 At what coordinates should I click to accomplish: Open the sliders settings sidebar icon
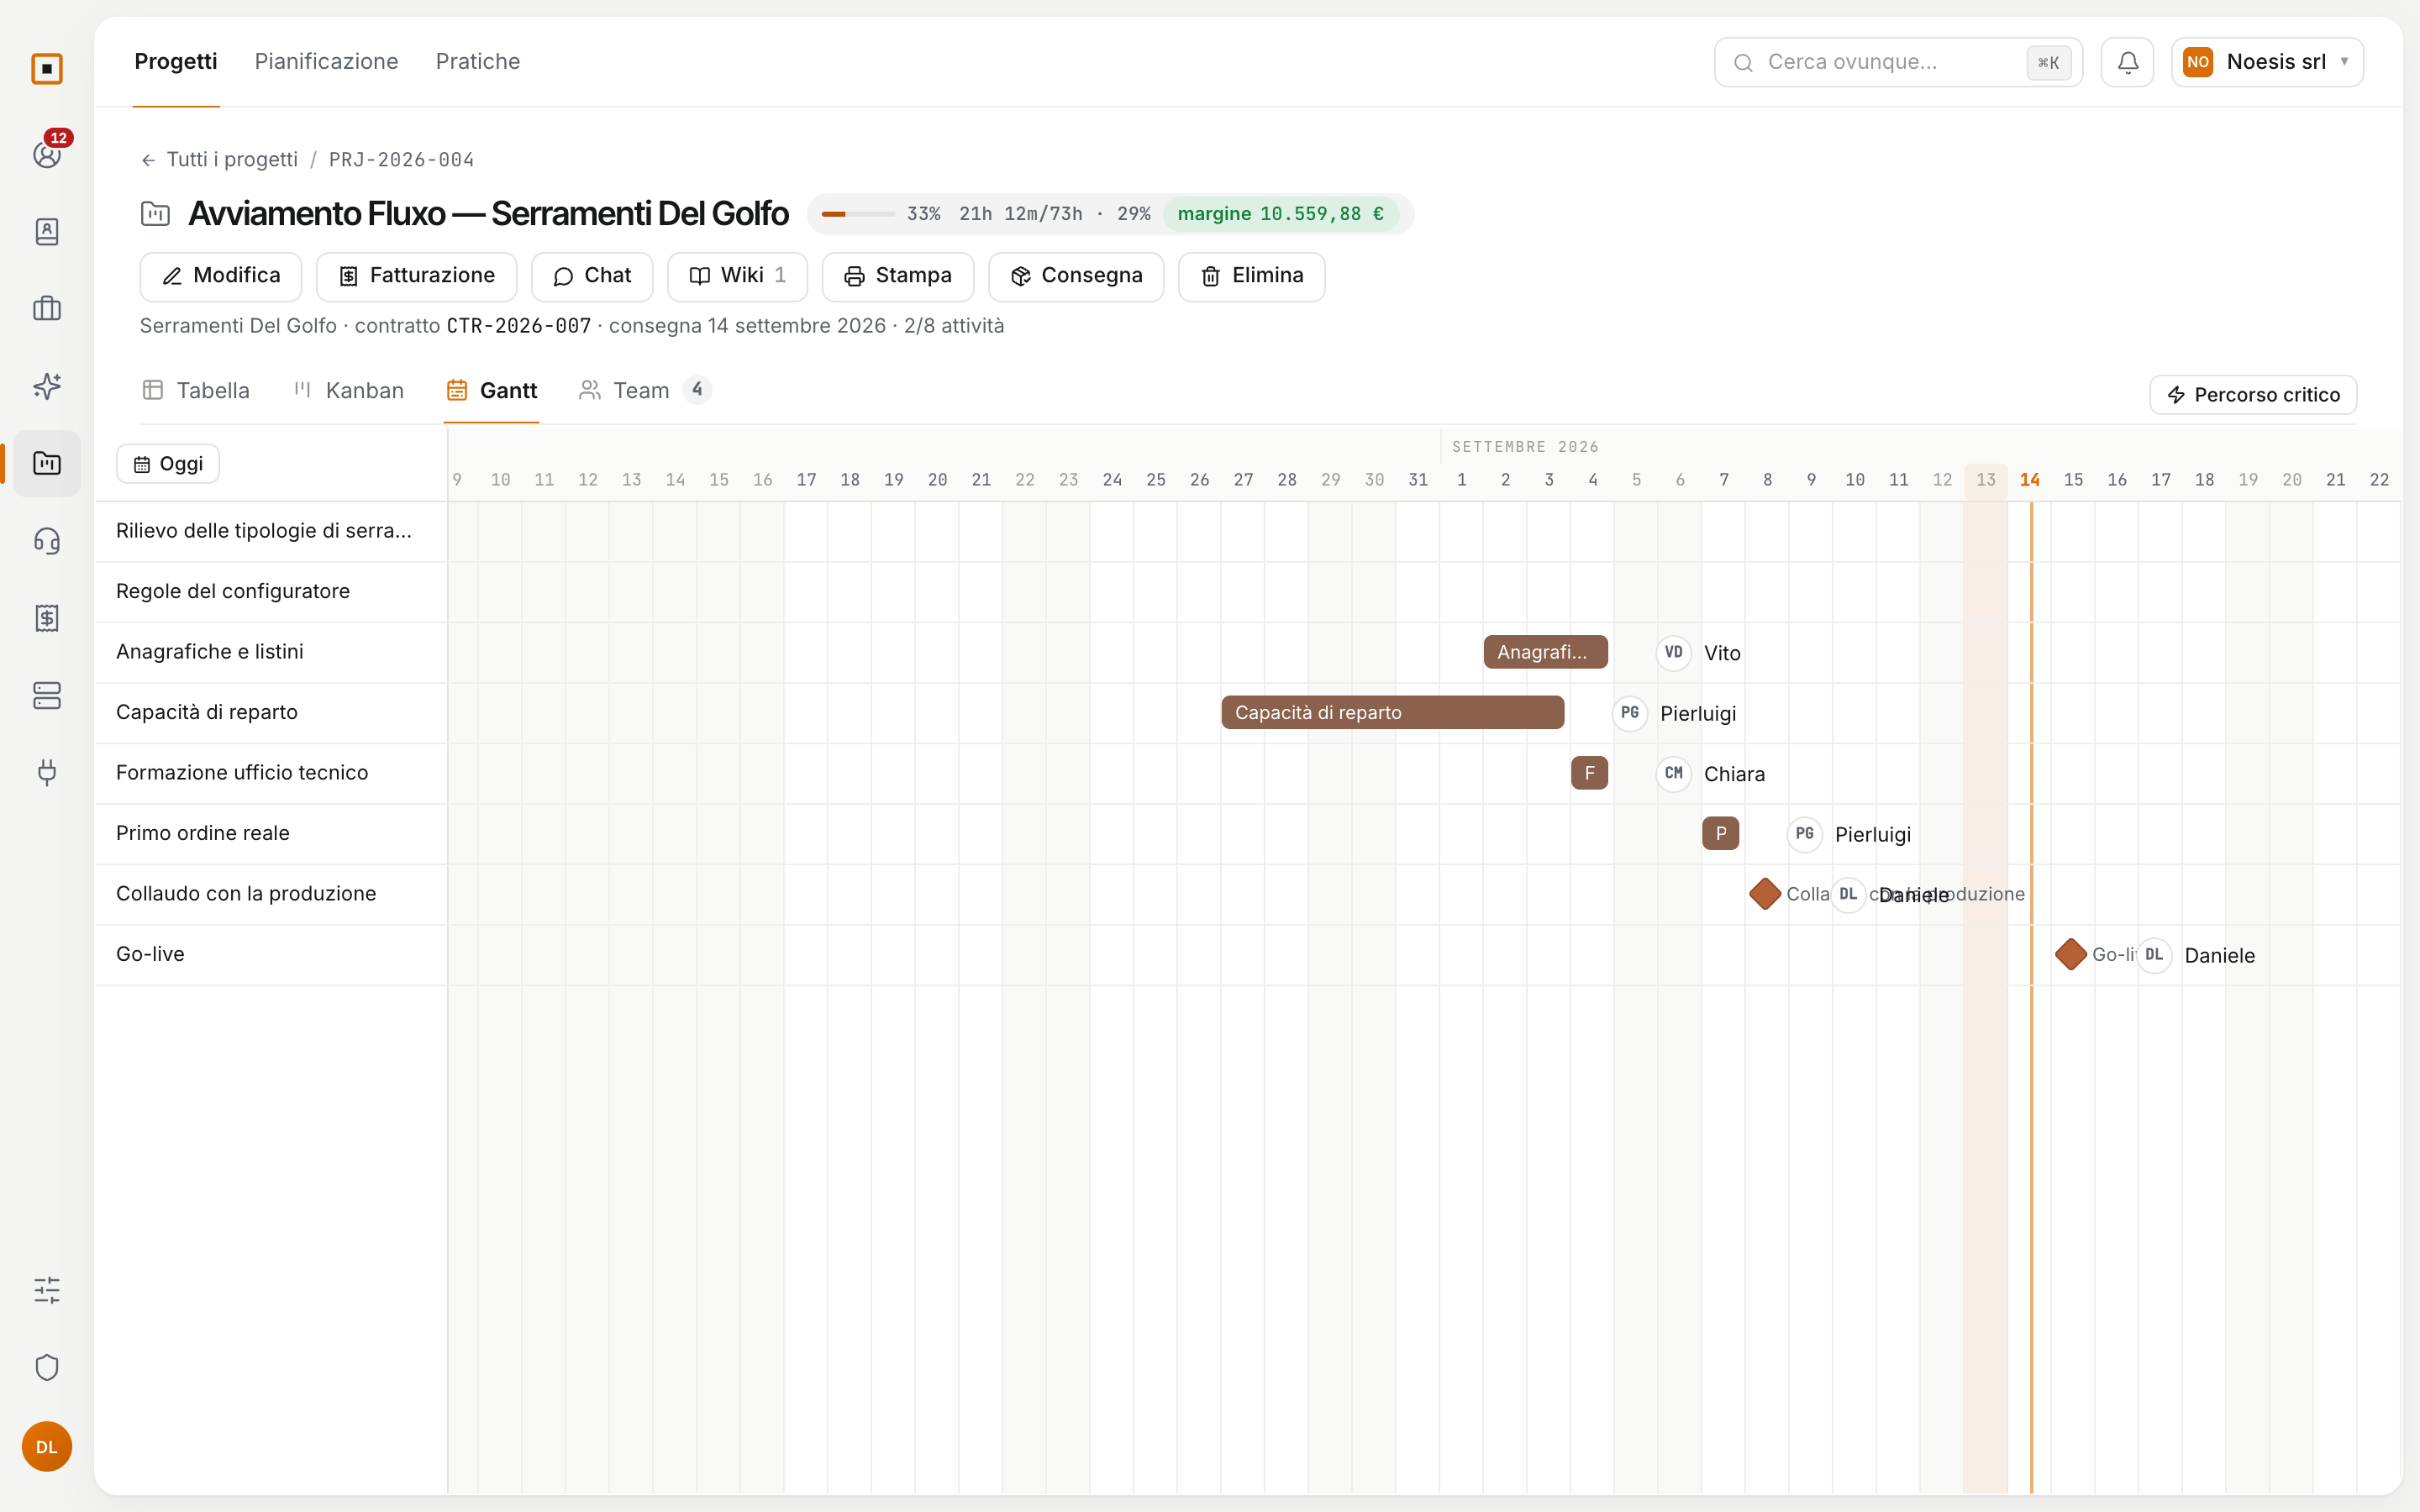47,1290
